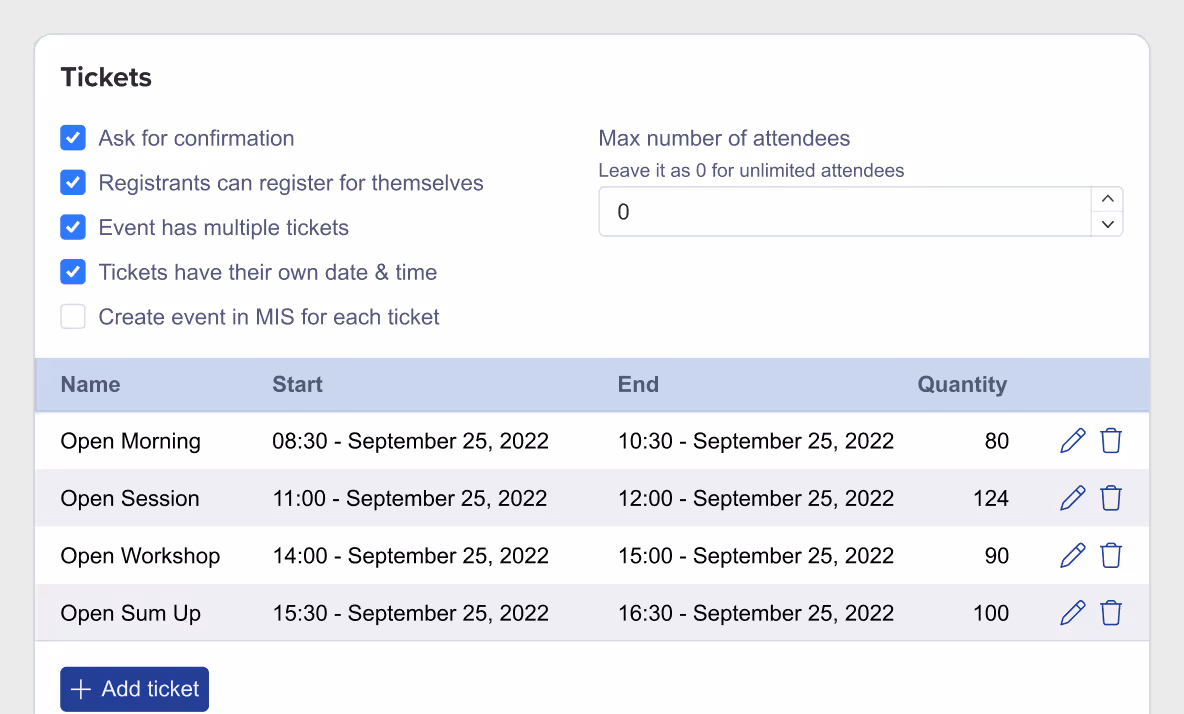
Task: Edit the Open Morning ticket
Action: click(x=1072, y=441)
